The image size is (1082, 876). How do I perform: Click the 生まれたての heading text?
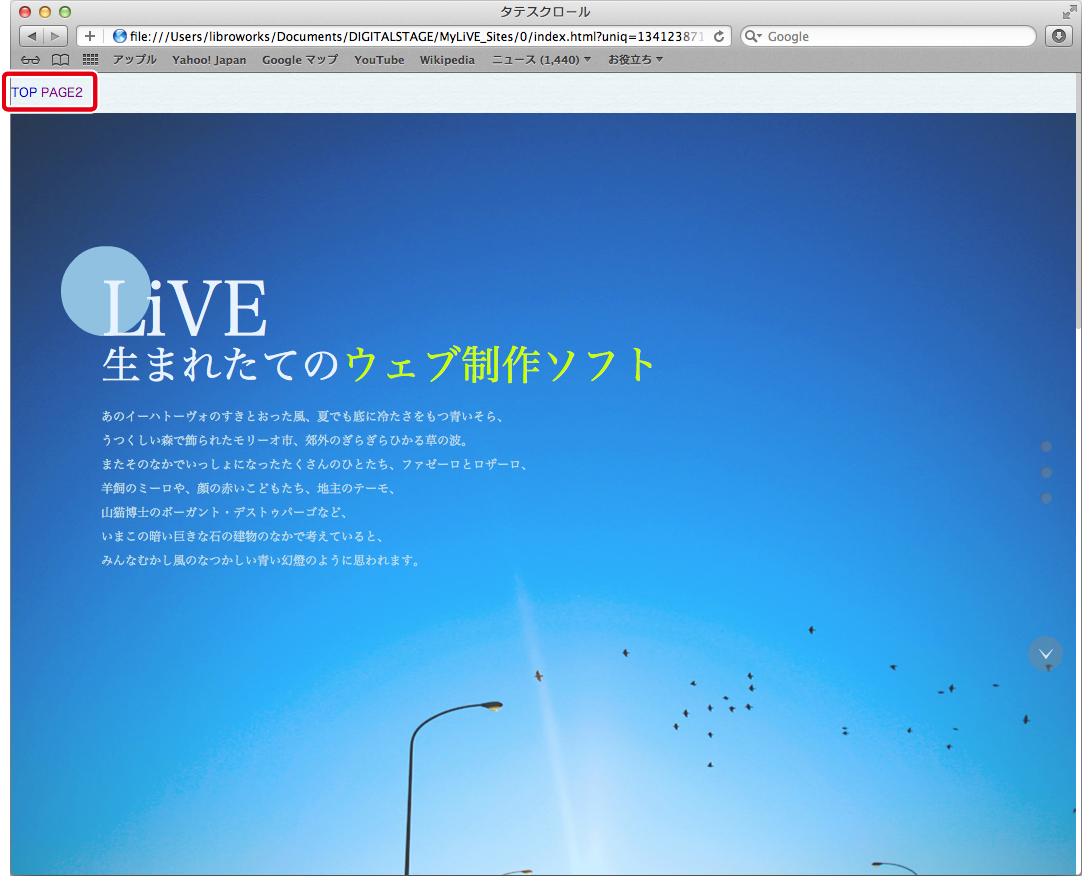(221, 364)
